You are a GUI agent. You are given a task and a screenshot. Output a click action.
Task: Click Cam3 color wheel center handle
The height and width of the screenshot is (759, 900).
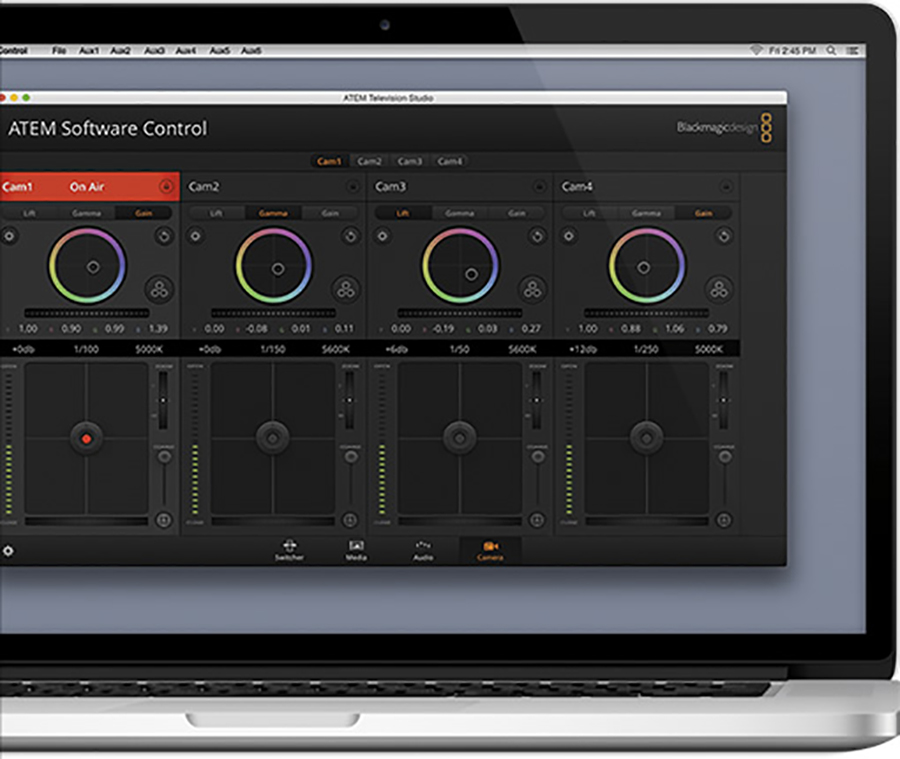[x=471, y=274]
